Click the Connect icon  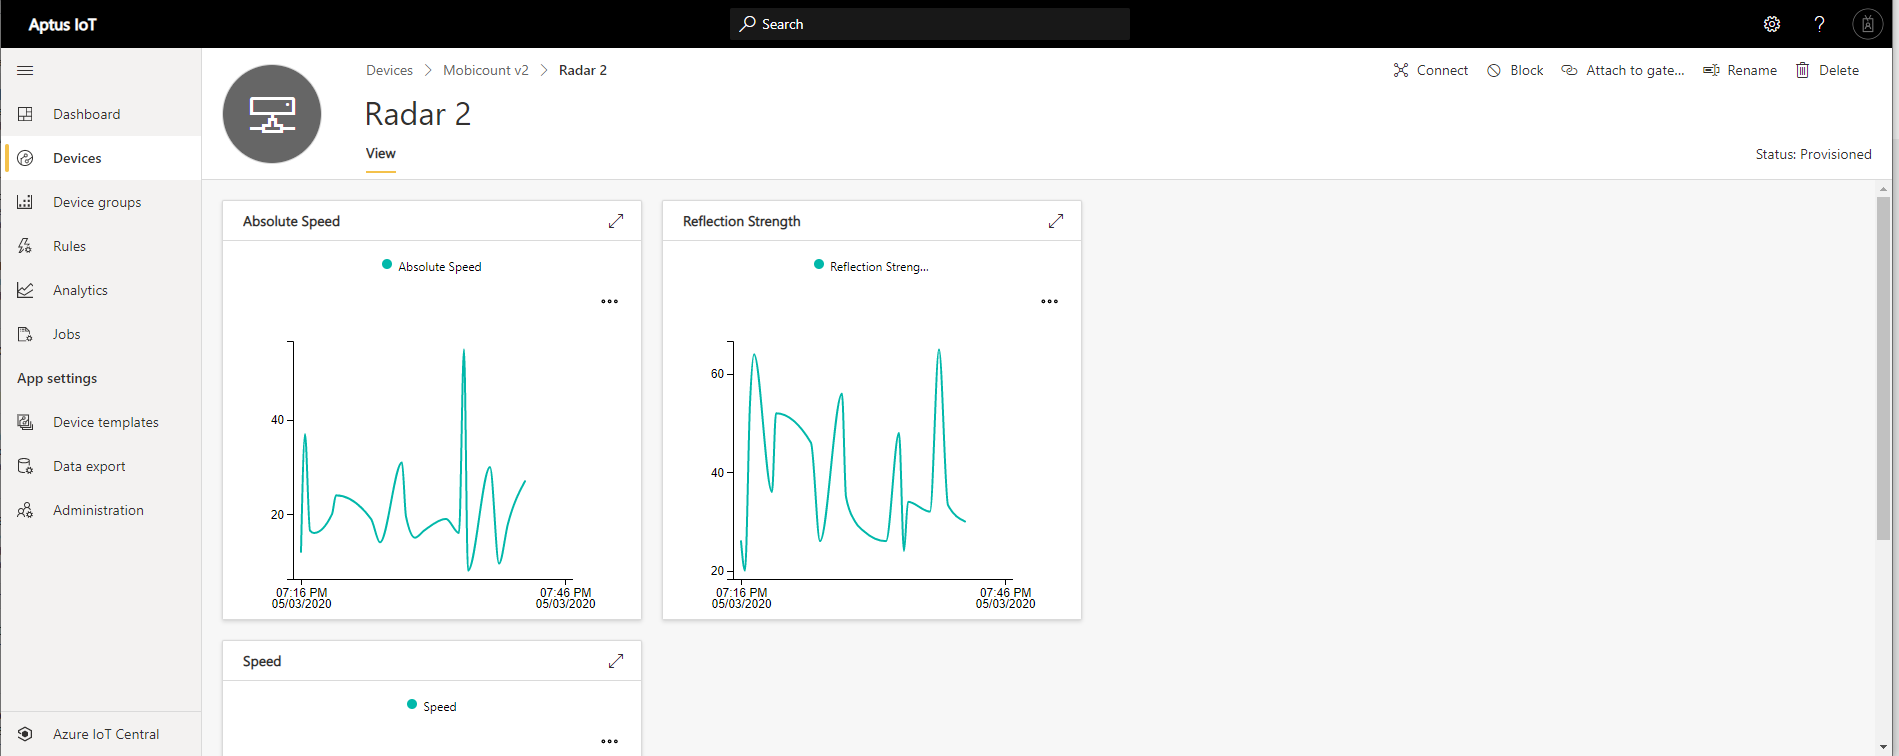click(x=1401, y=70)
